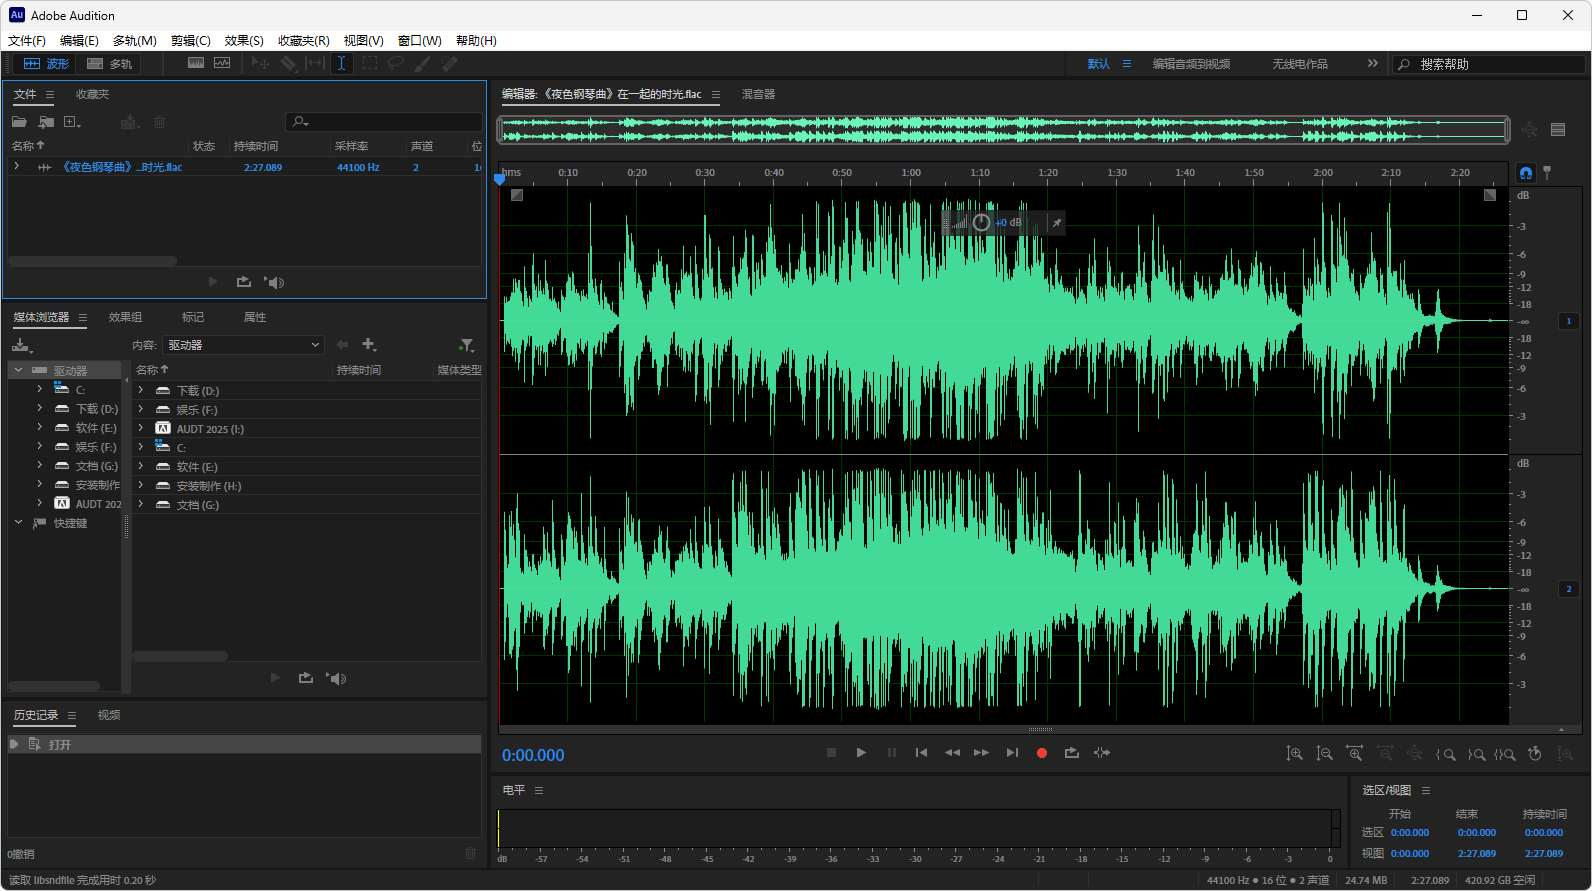Expand the 下载 (D:) drive in tree
This screenshot has width=1592, height=891.
pos(40,408)
